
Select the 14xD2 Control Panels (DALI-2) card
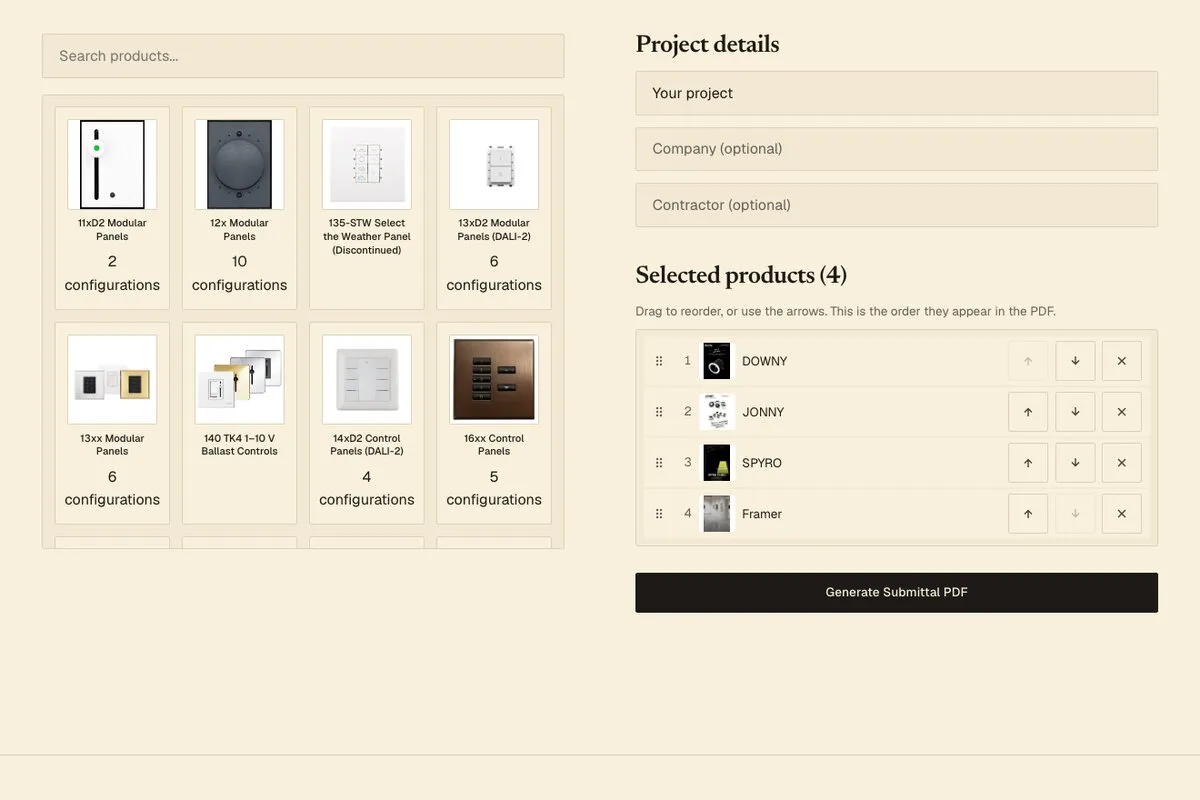[366, 423]
